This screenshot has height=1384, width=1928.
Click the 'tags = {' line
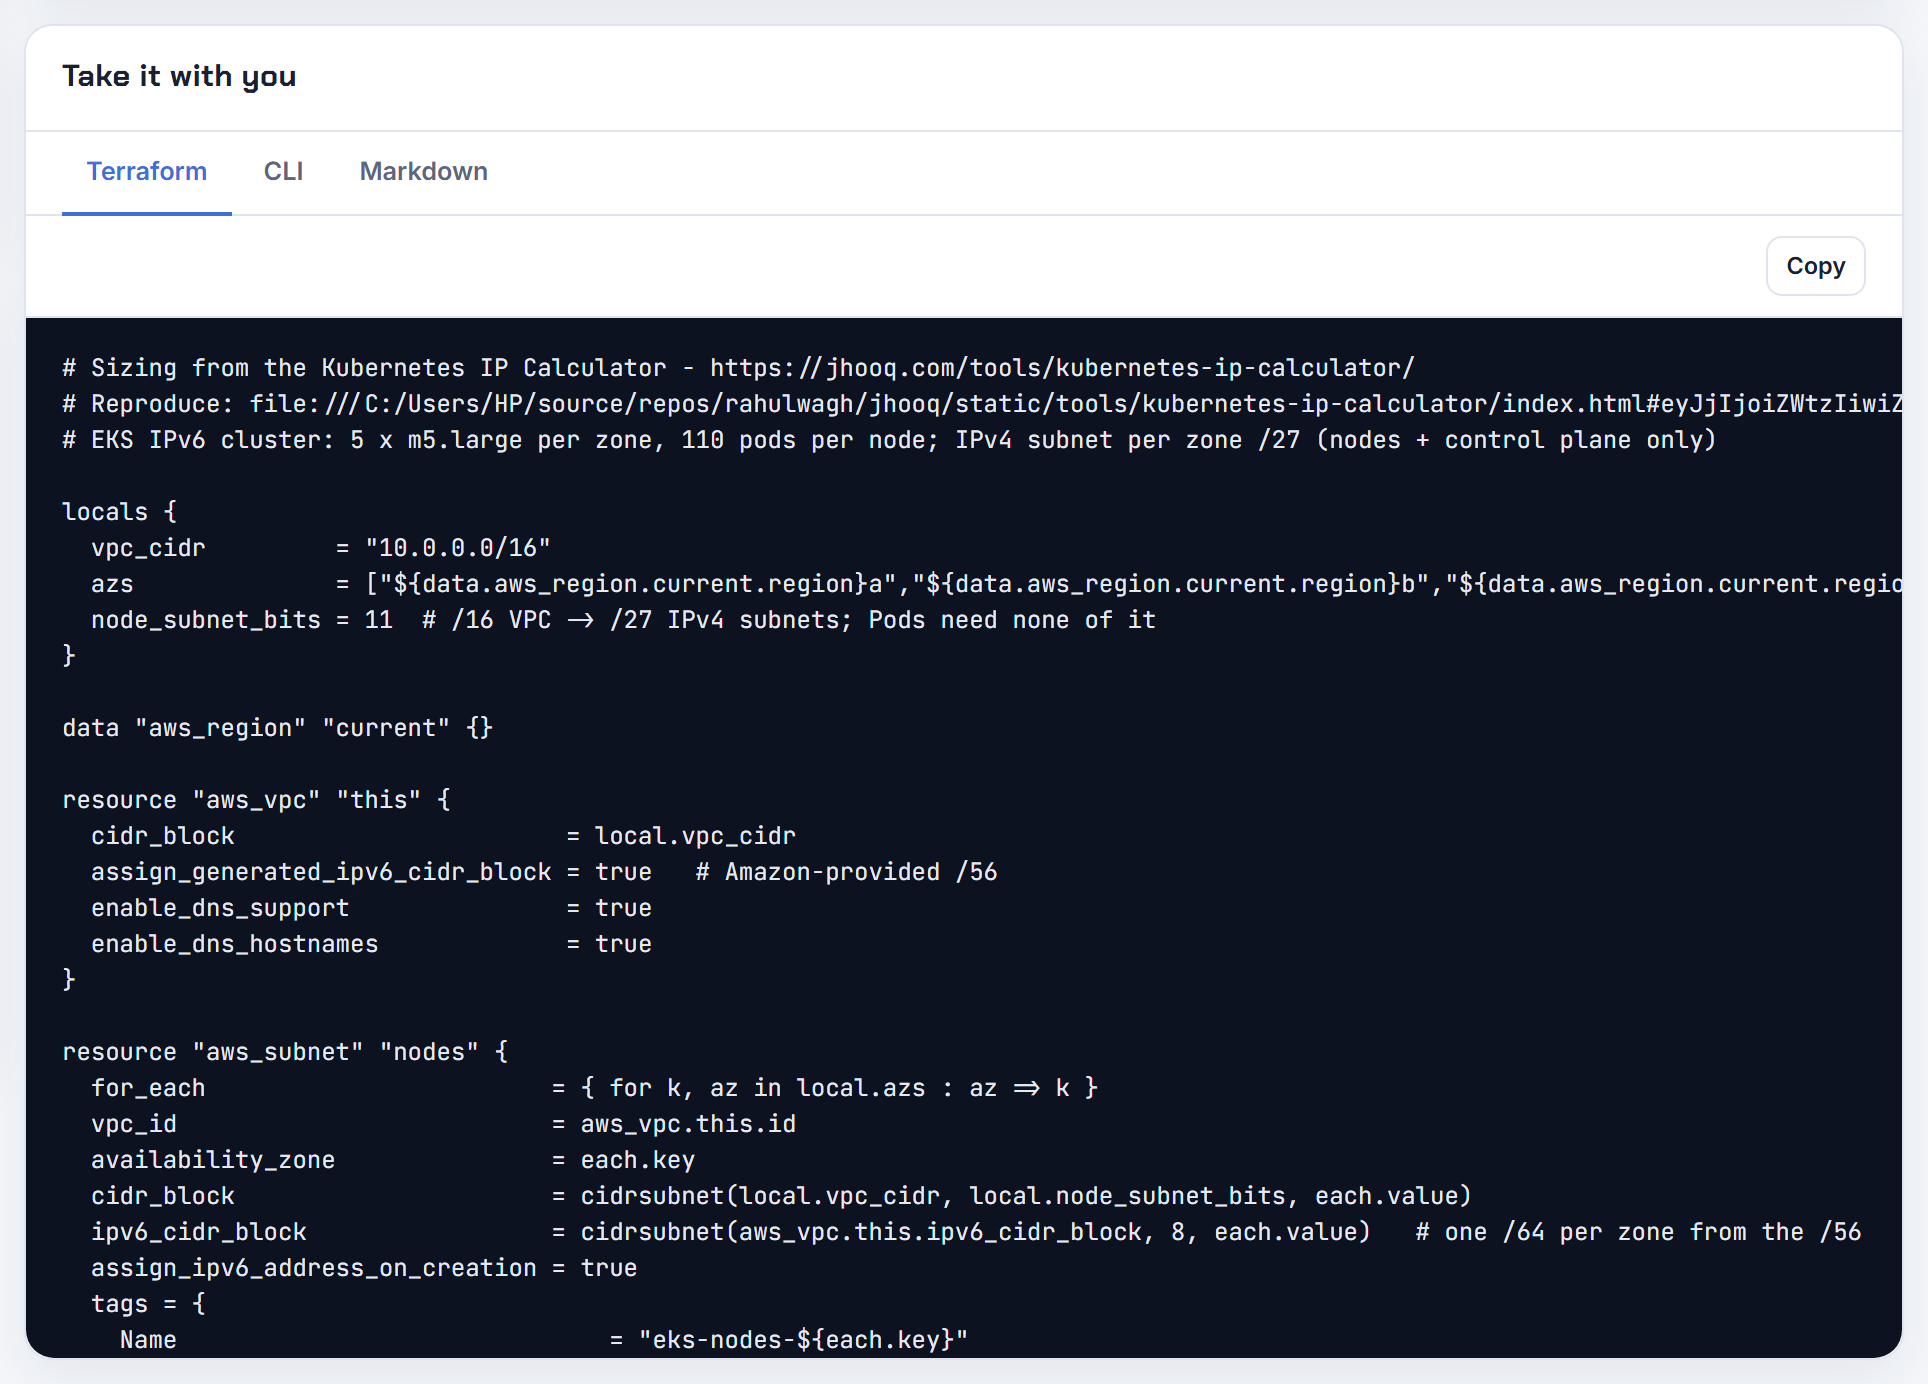148,1304
